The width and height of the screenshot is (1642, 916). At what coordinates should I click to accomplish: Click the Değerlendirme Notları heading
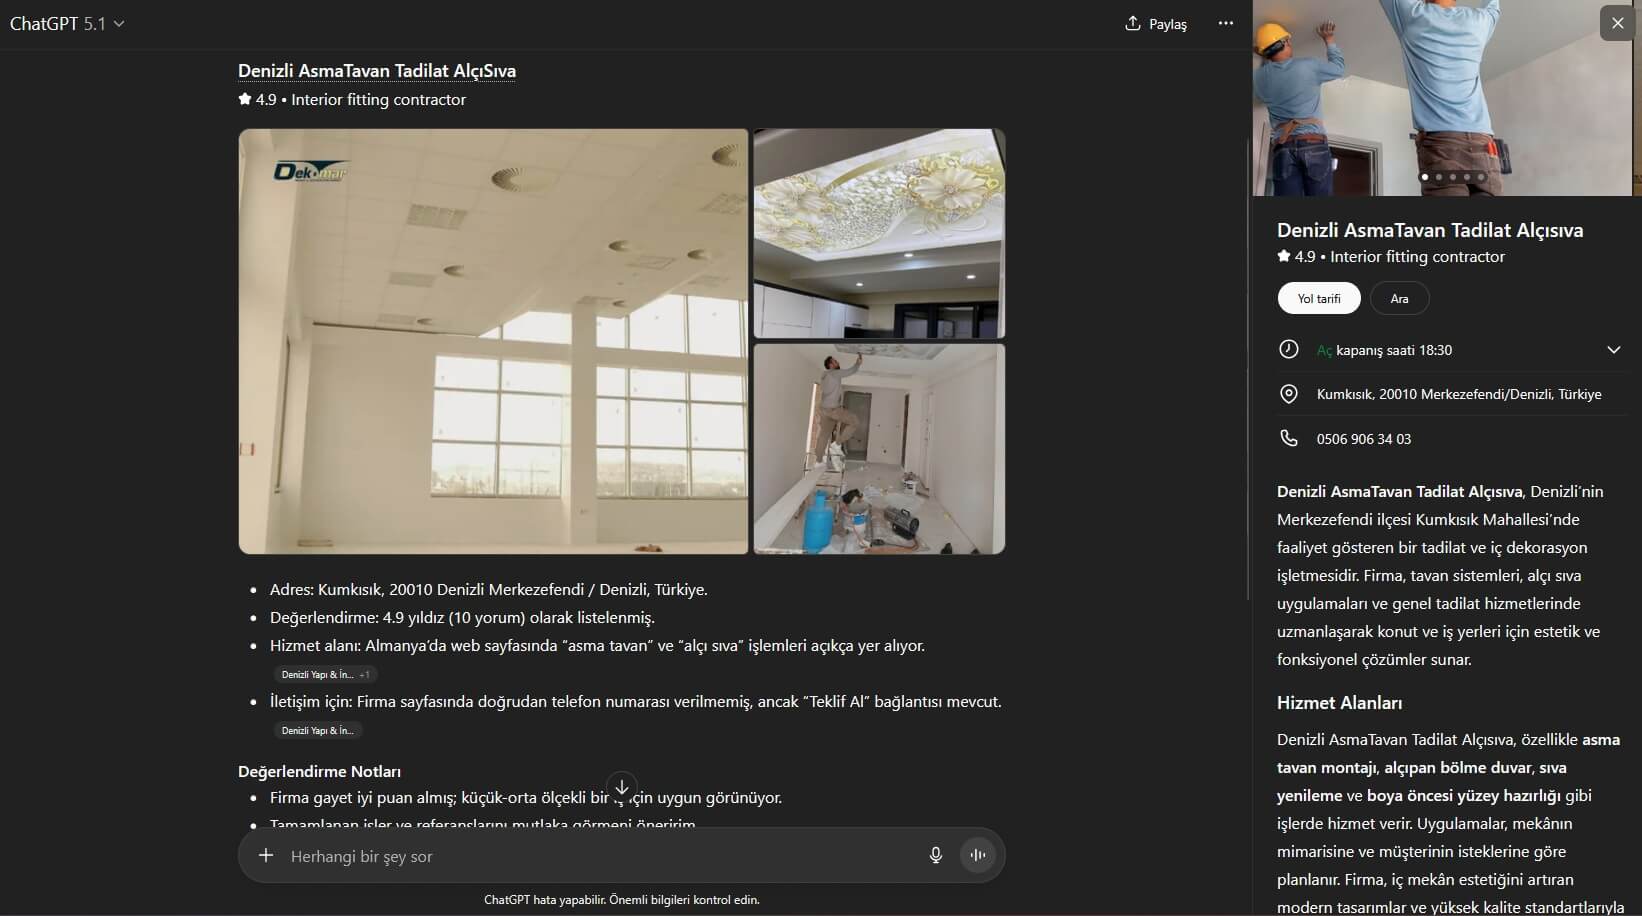click(319, 771)
